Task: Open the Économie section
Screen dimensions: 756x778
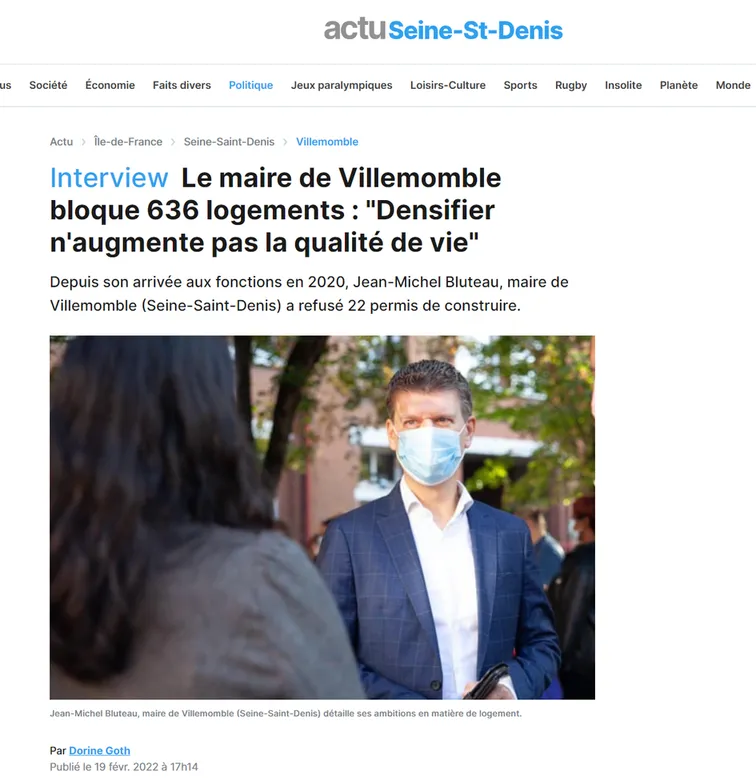Action: (x=110, y=85)
